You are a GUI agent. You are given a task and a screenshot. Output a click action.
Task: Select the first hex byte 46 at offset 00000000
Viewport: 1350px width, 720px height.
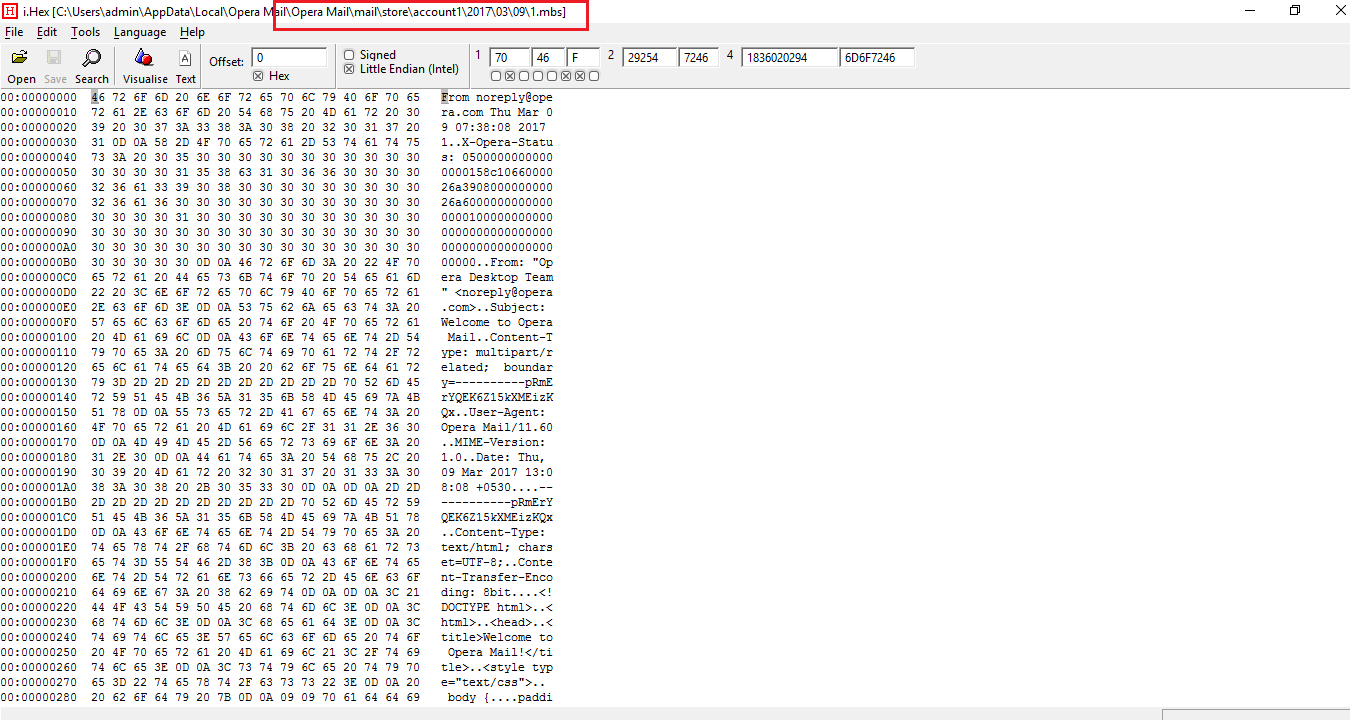[98, 97]
